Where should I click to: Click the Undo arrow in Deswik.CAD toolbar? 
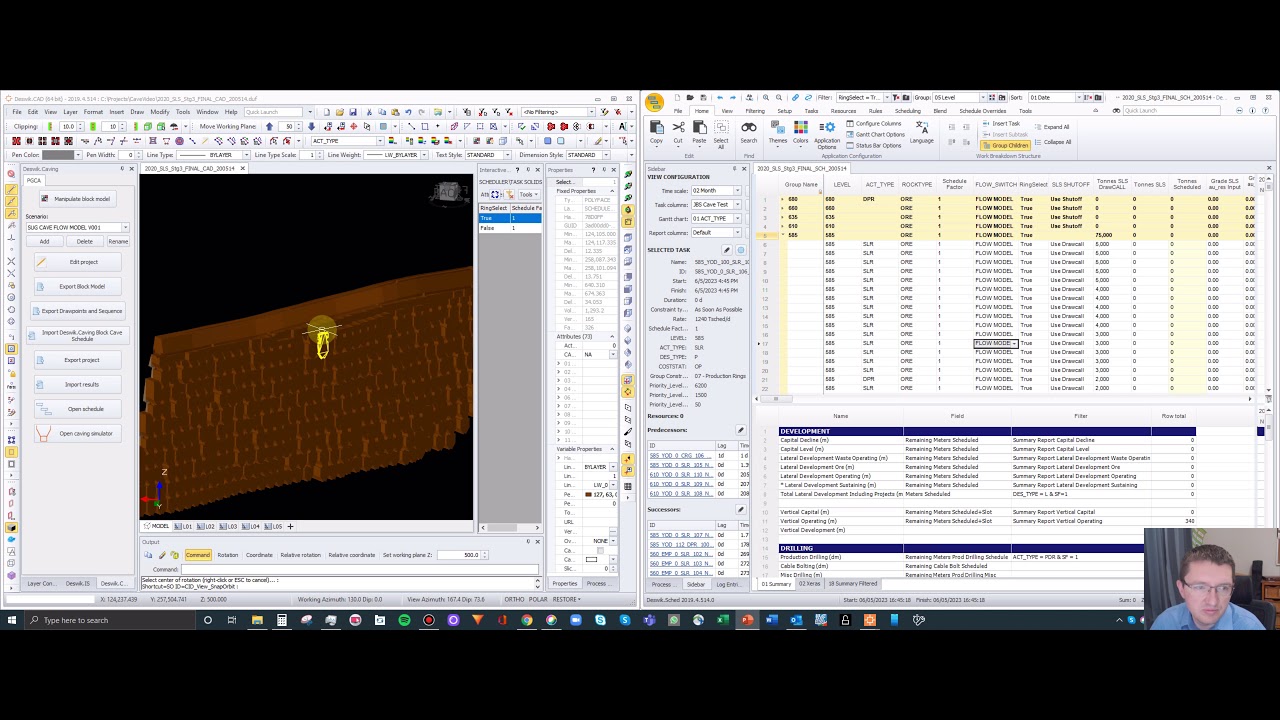(x=408, y=112)
